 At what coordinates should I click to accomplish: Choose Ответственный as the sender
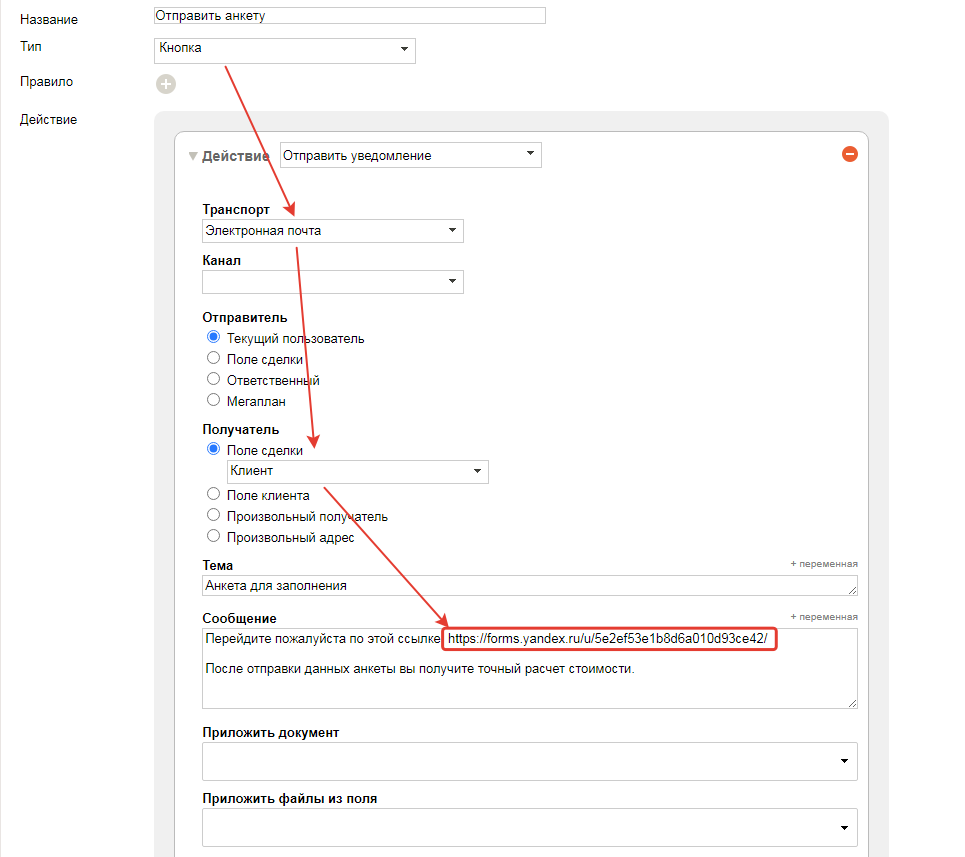(x=213, y=380)
